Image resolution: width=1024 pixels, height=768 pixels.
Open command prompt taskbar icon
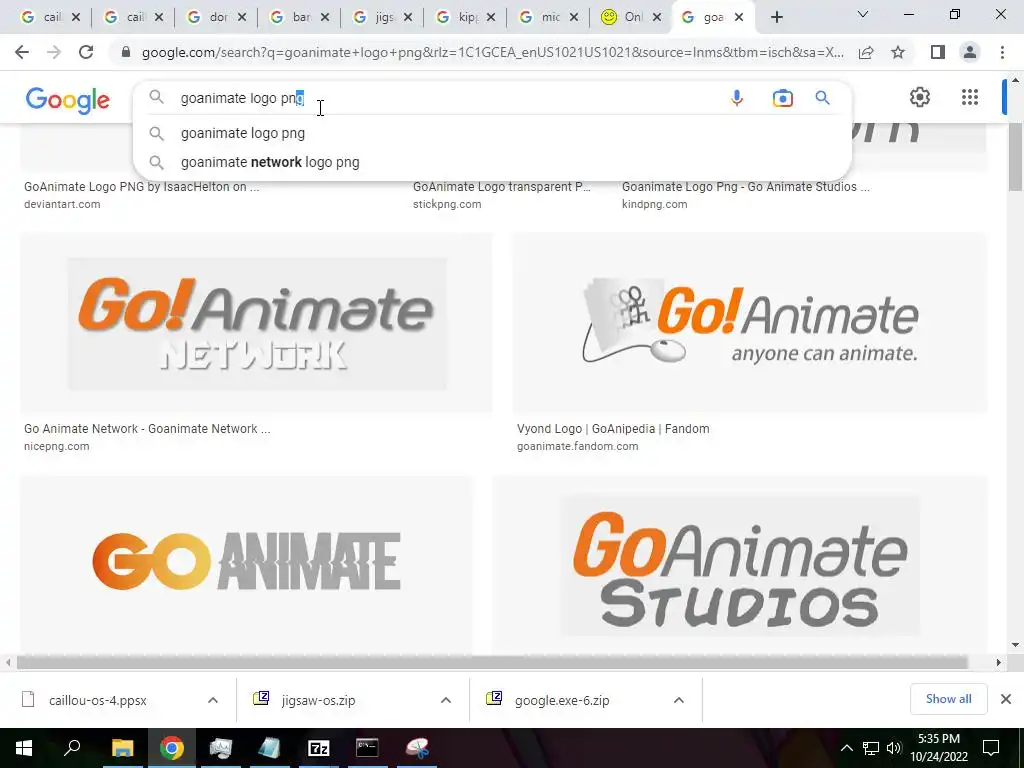point(367,748)
